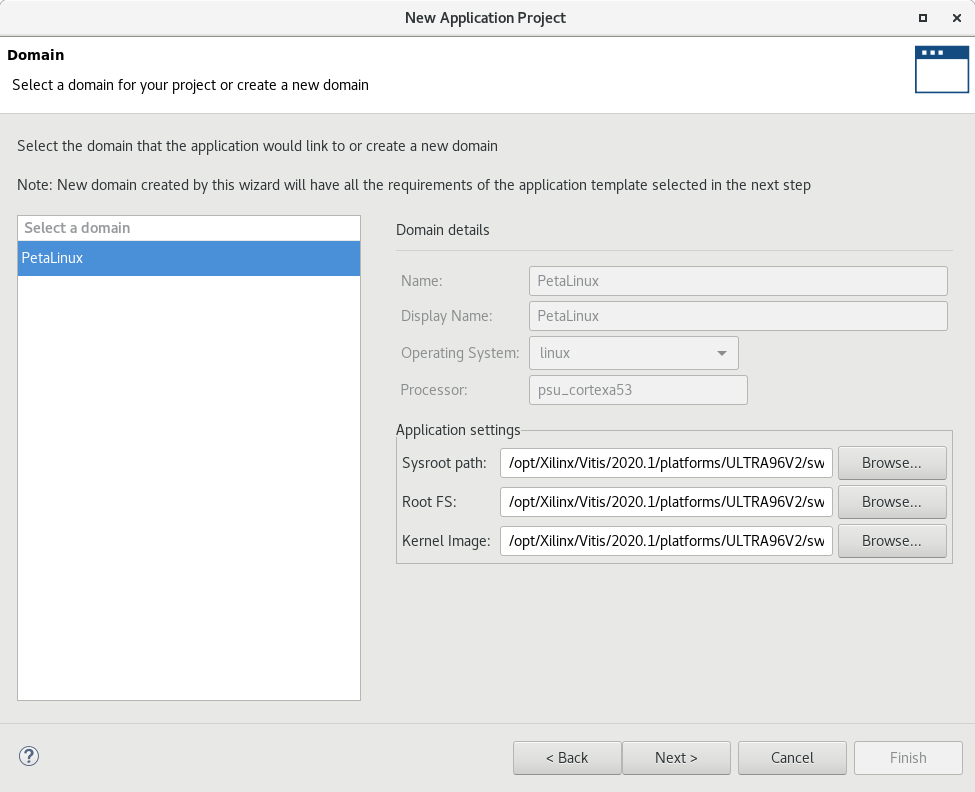The width and height of the screenshot is (975, 792).
Task: Focus the Root FS path field
Action: coord(666,502)
